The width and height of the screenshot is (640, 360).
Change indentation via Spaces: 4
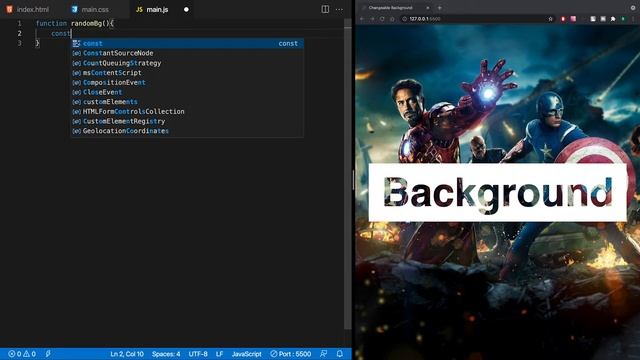(x=166, y=354)
